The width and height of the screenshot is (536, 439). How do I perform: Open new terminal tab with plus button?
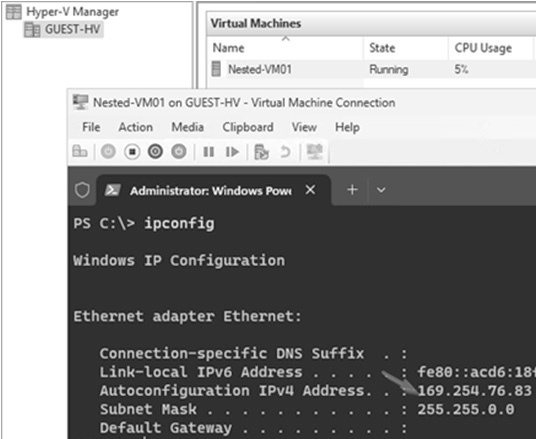pos(352,189)
